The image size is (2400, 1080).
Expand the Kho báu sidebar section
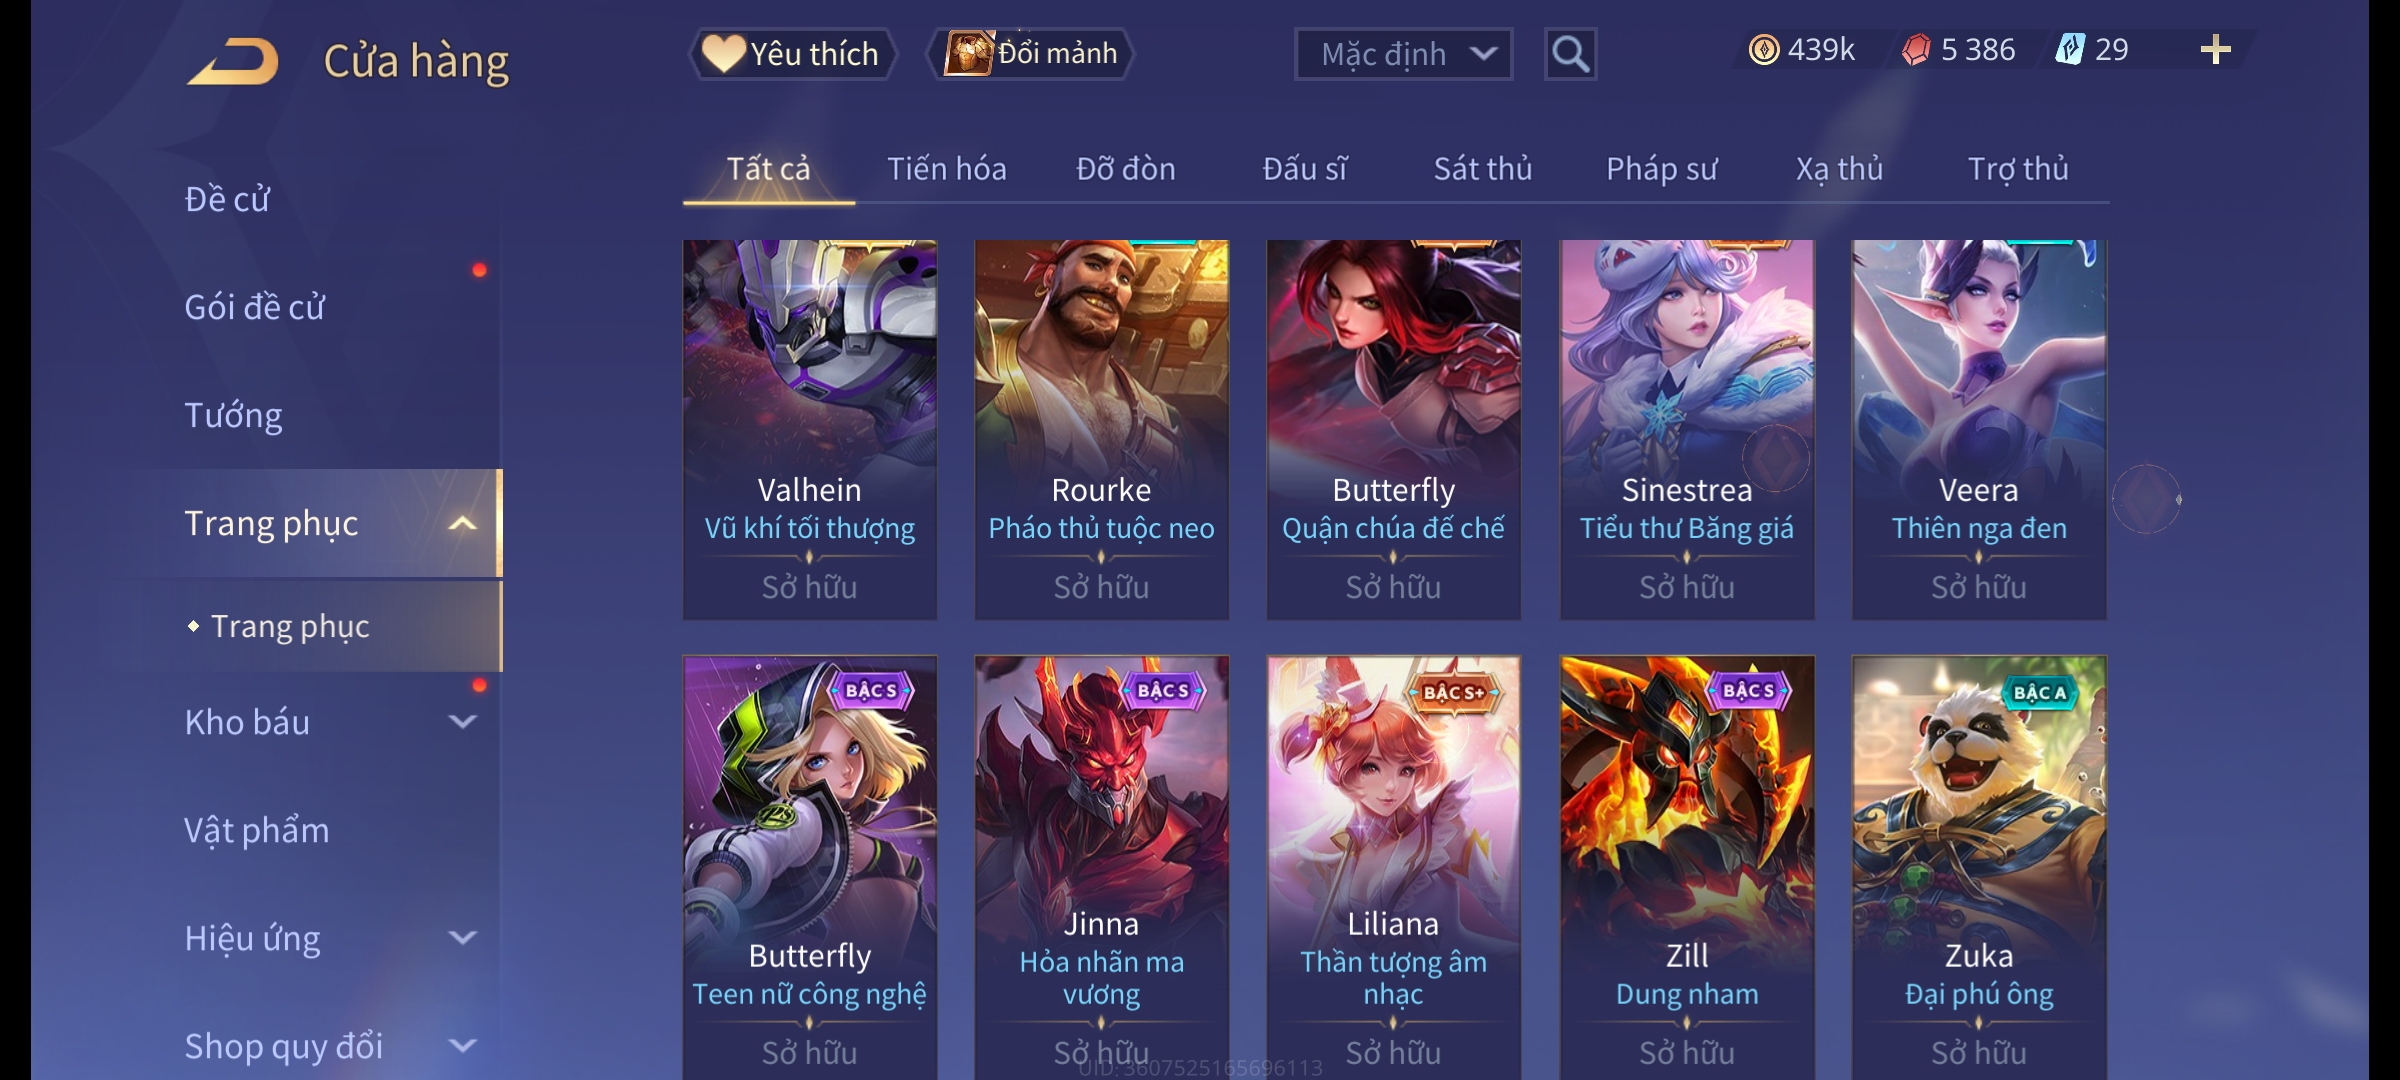coord(462,722)
